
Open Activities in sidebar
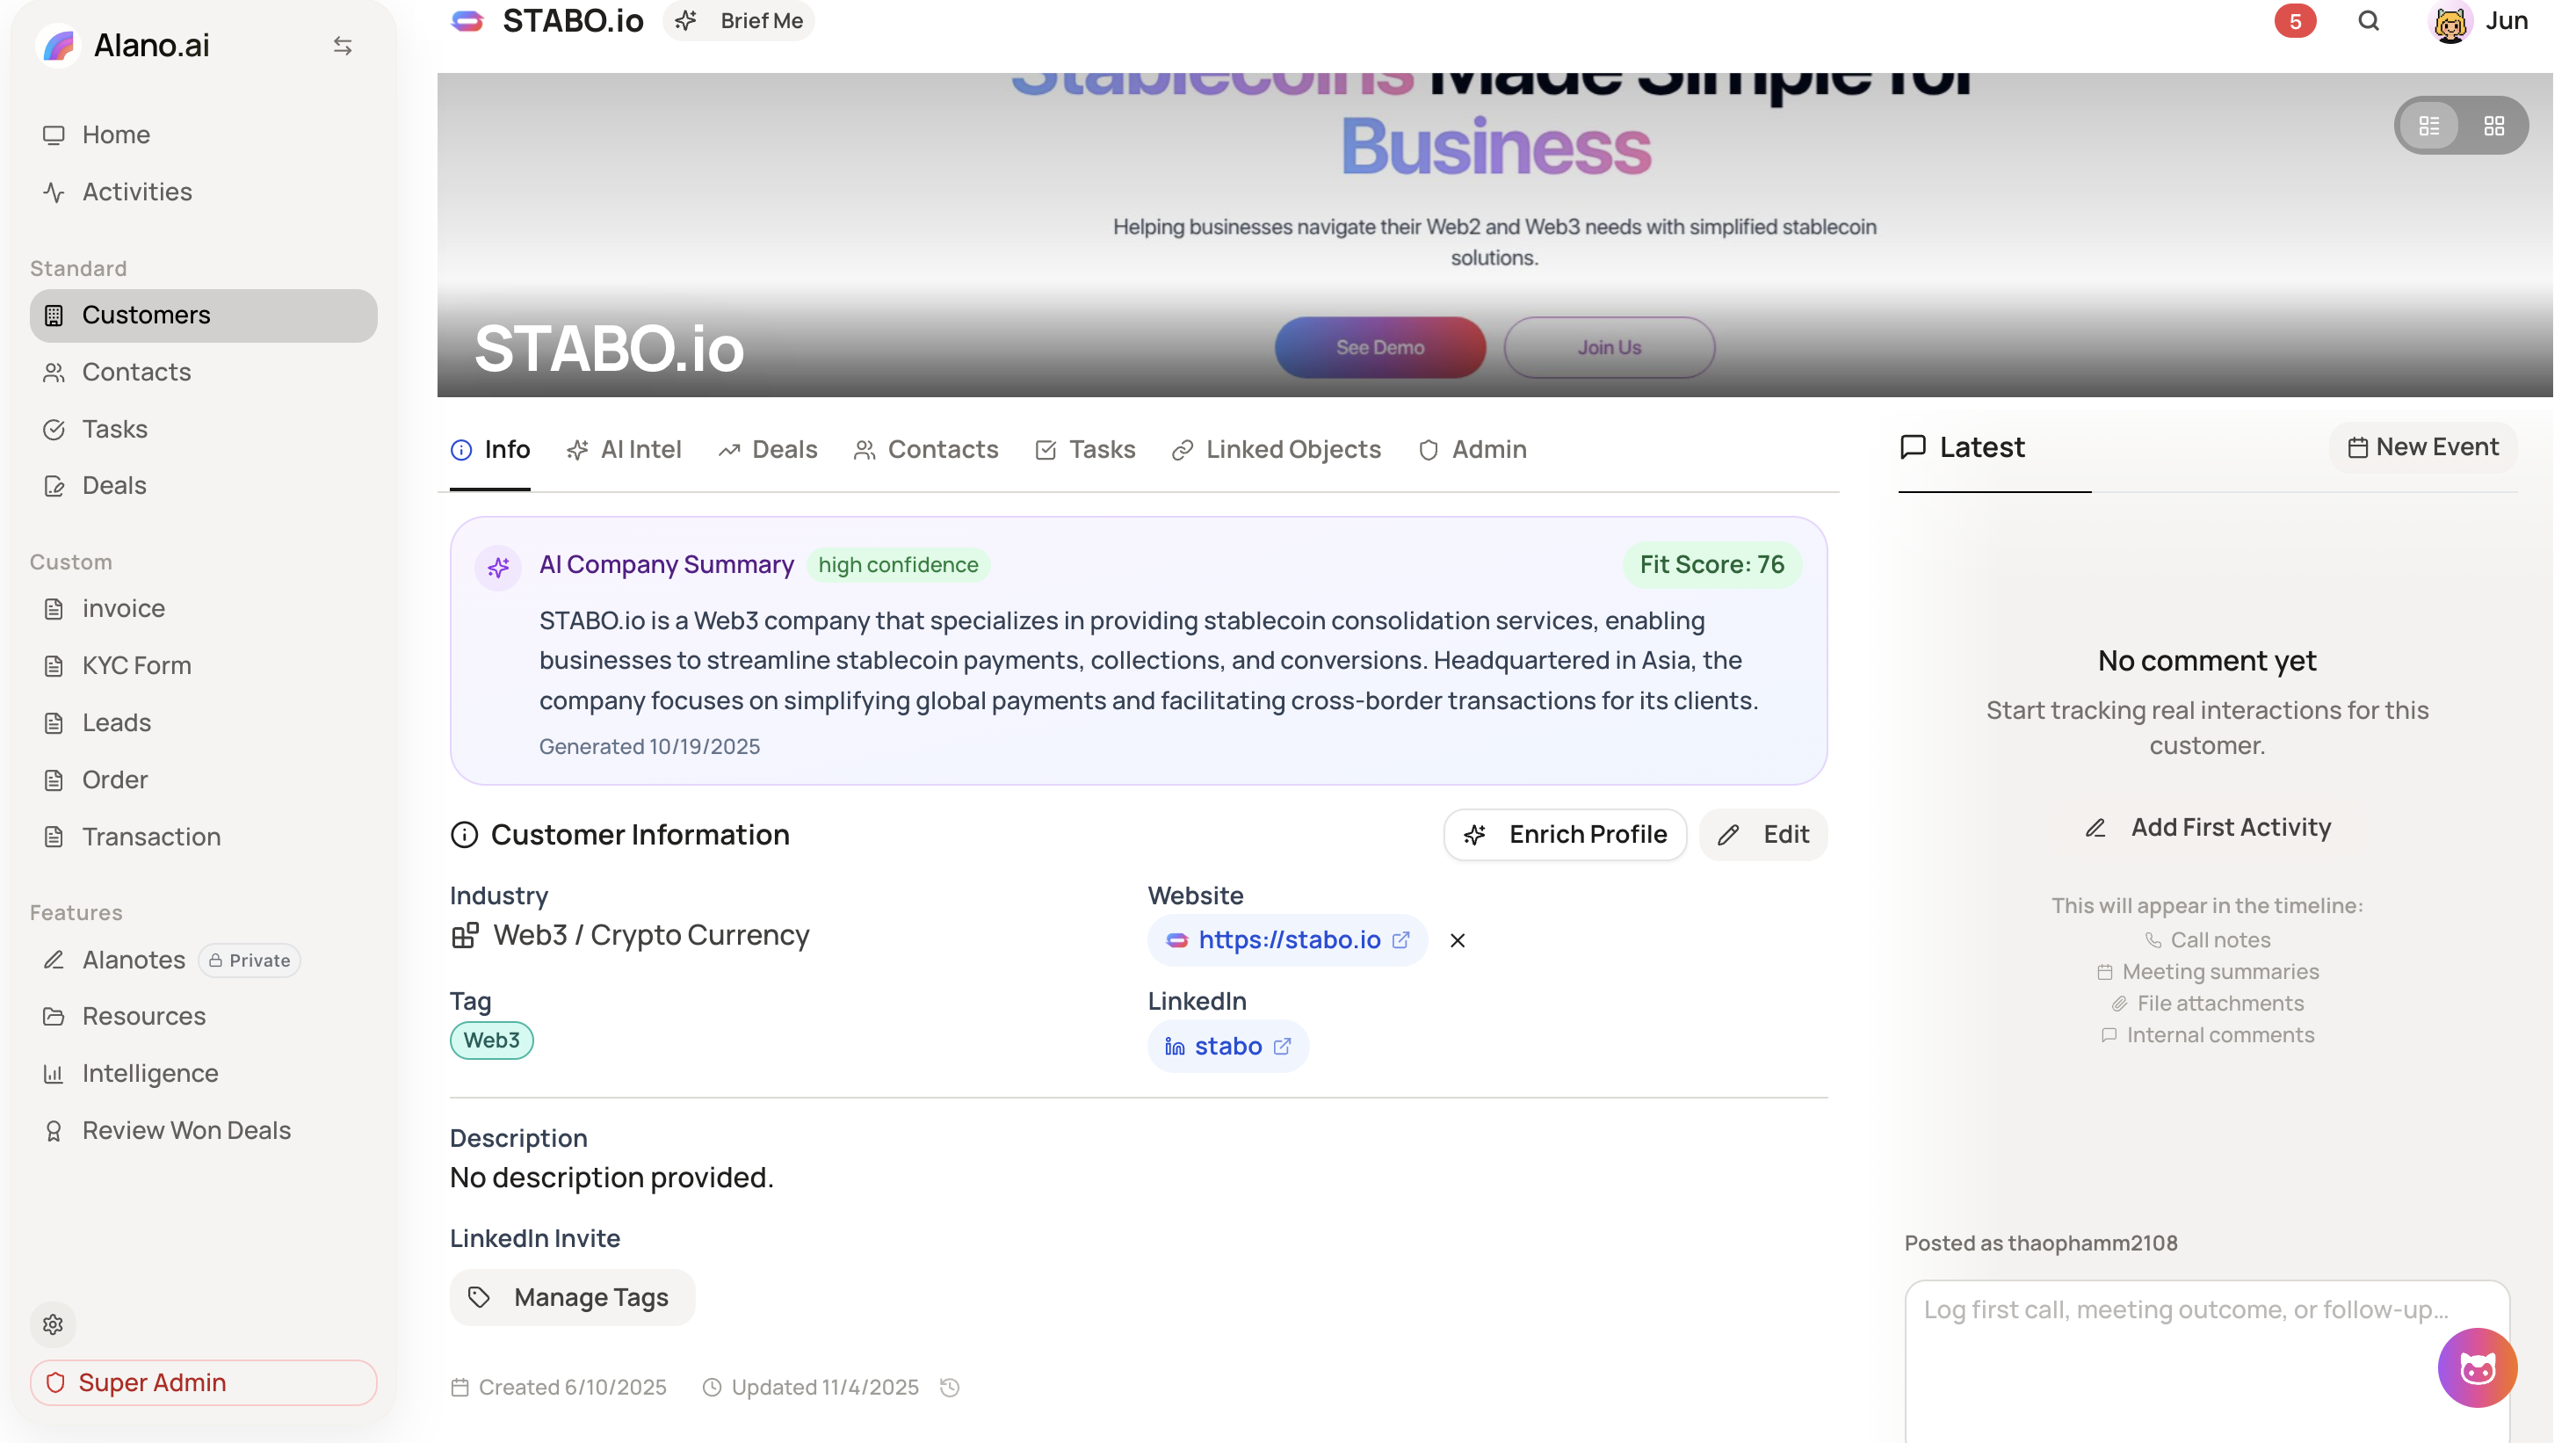point(203,192)
